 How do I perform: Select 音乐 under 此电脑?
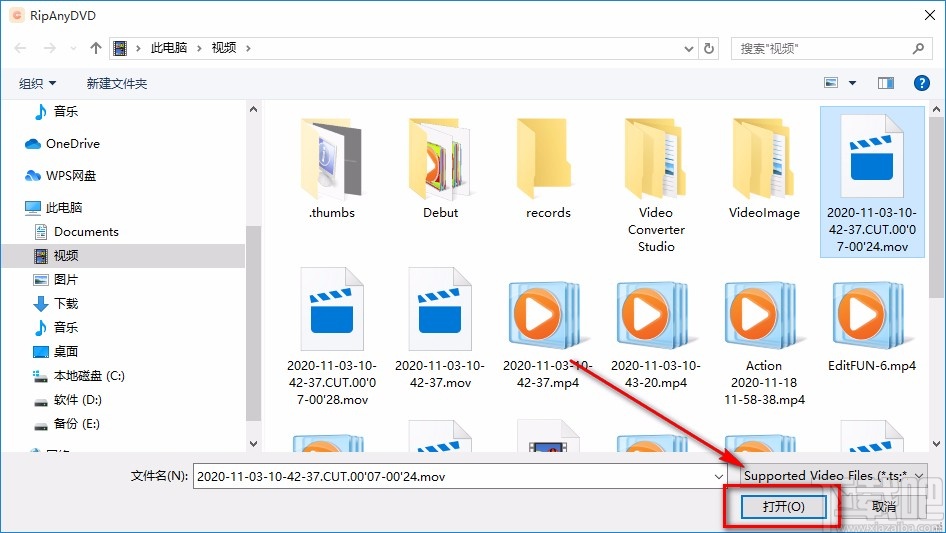coord(56,328)
